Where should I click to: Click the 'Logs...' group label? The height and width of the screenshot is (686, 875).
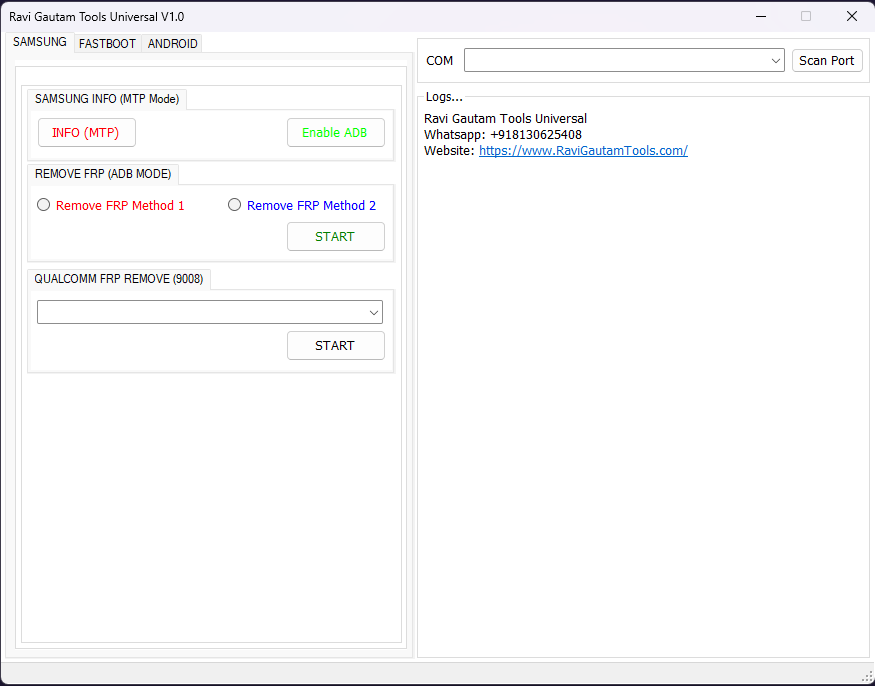click(444, 97)
